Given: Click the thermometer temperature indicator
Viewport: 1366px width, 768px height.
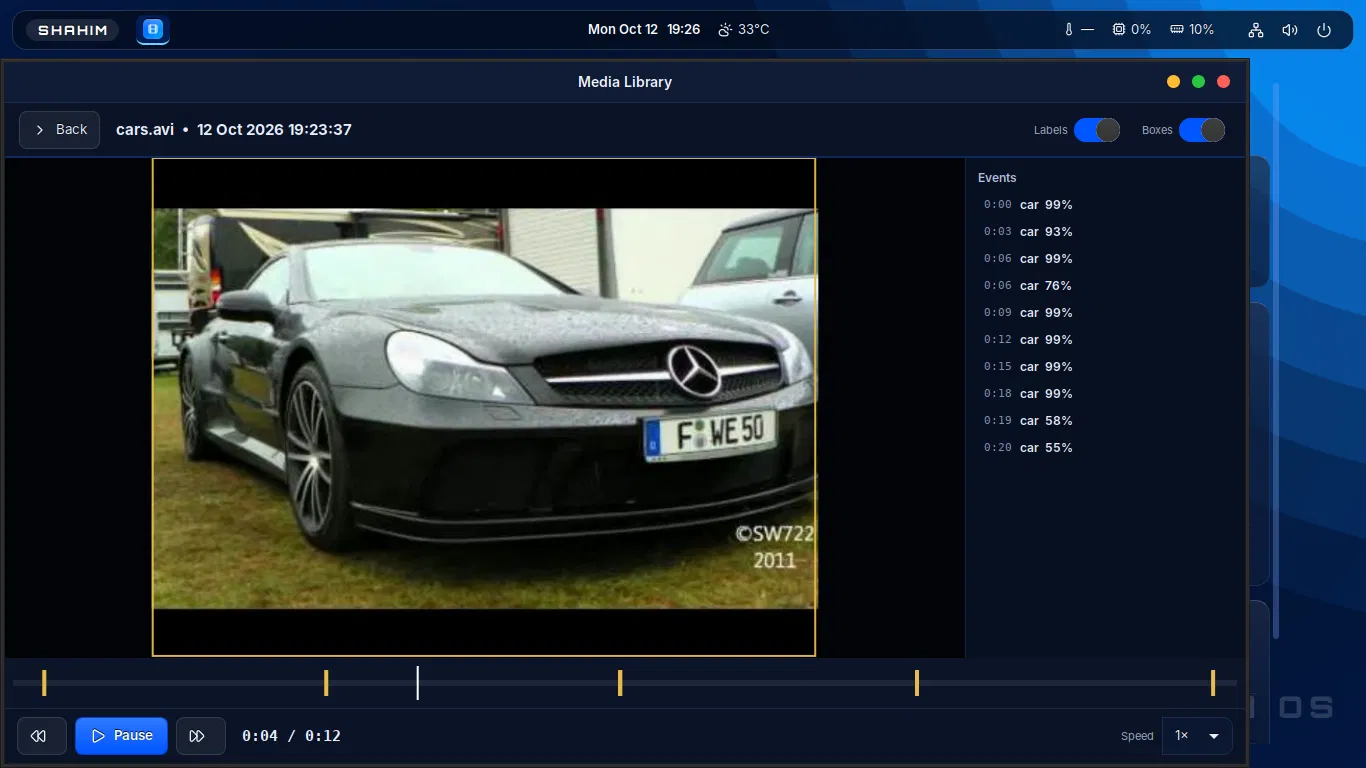Looking at the screenshot, I should click(1079, 30).
